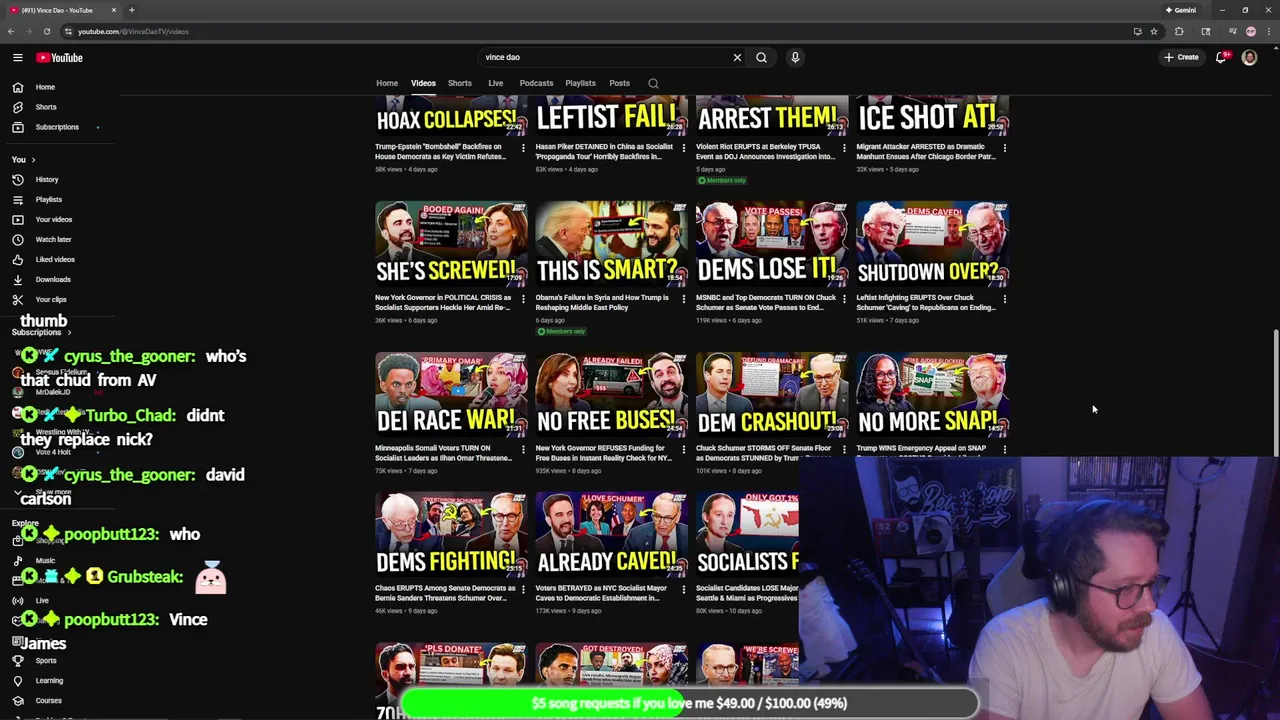Open the notifications bell
The height and width of the screenshot is (720, 1280).
point(1221,57)
